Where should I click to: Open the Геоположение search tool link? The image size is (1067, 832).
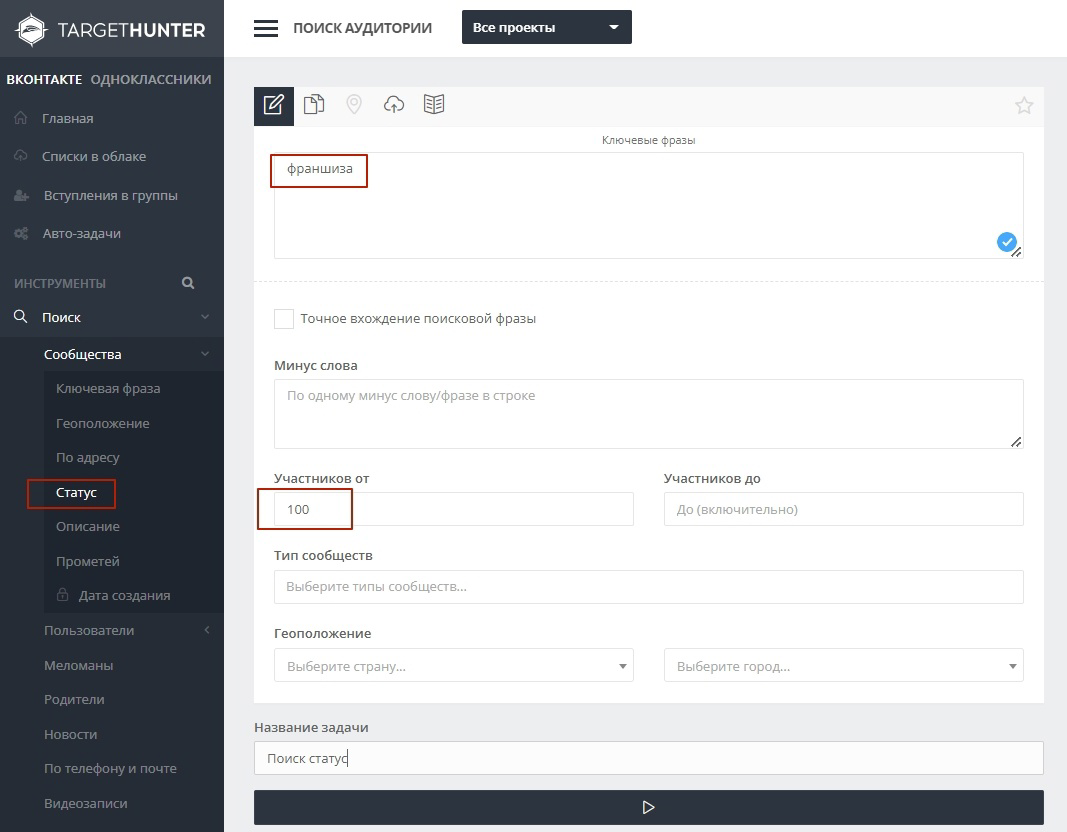coord(103,423)
